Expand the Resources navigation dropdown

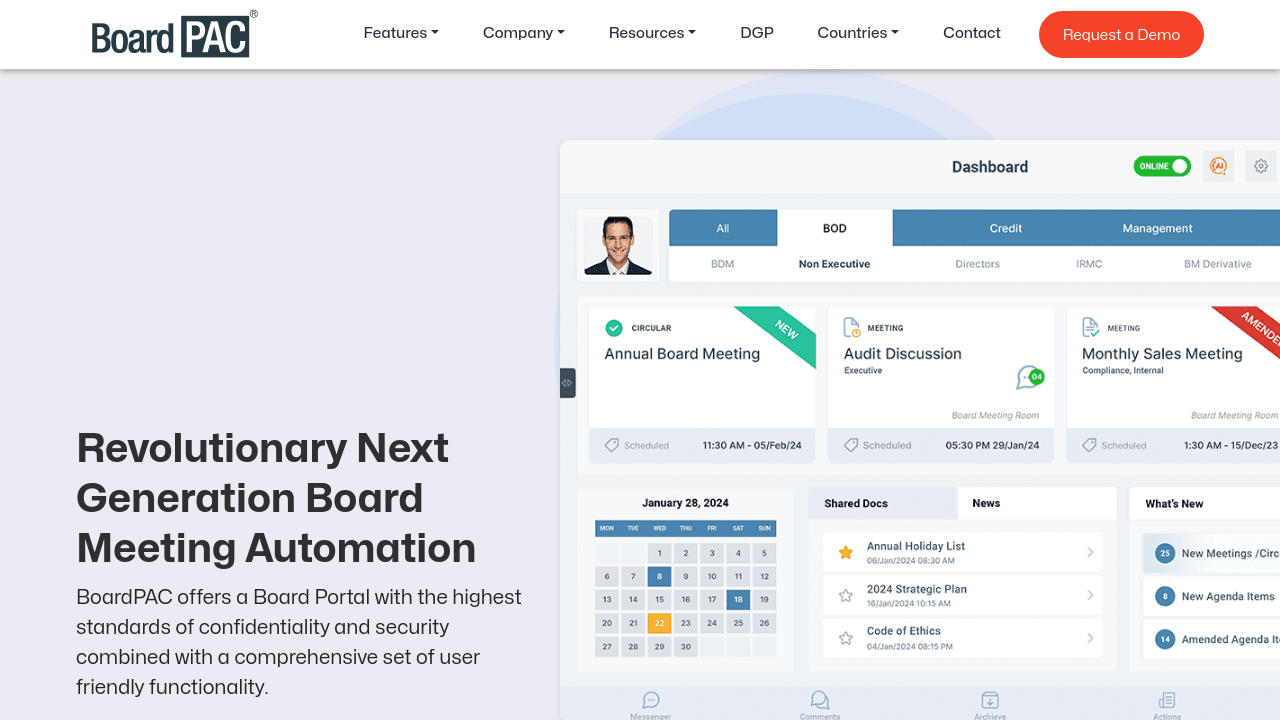652,33
